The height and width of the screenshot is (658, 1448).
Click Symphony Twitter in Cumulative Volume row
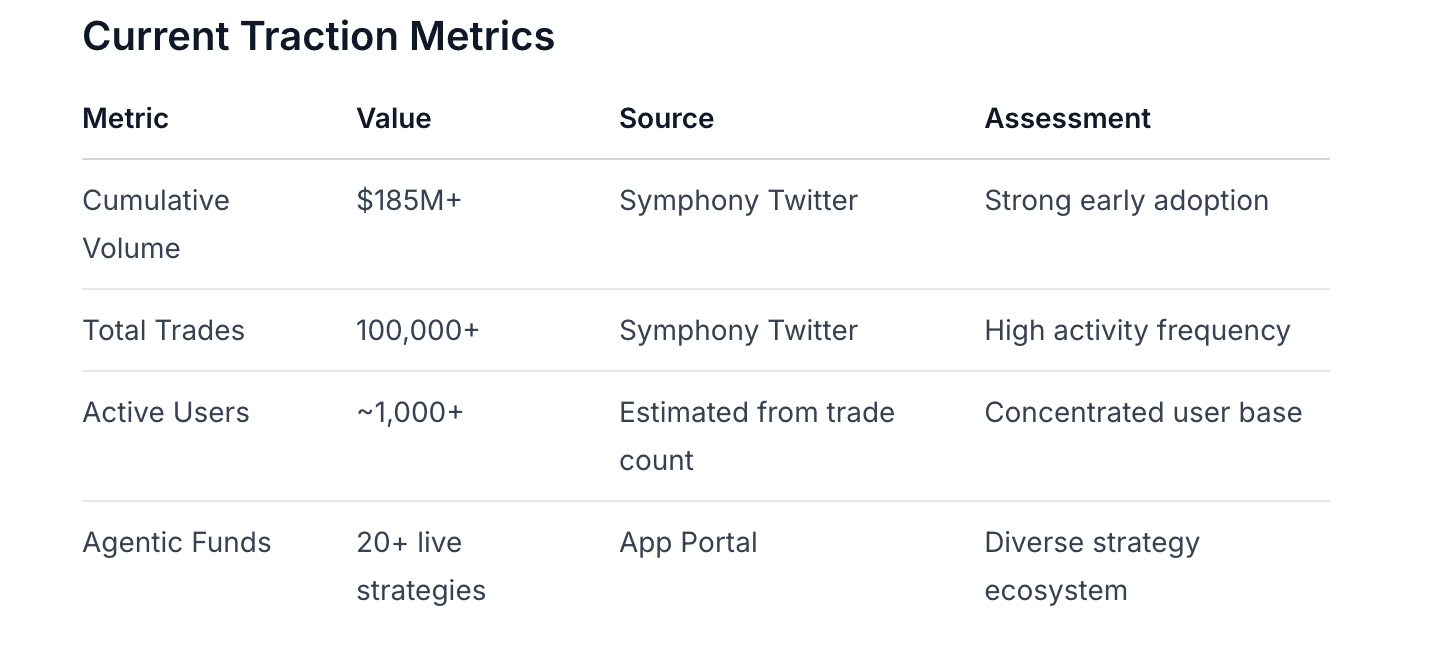point(738,200)
